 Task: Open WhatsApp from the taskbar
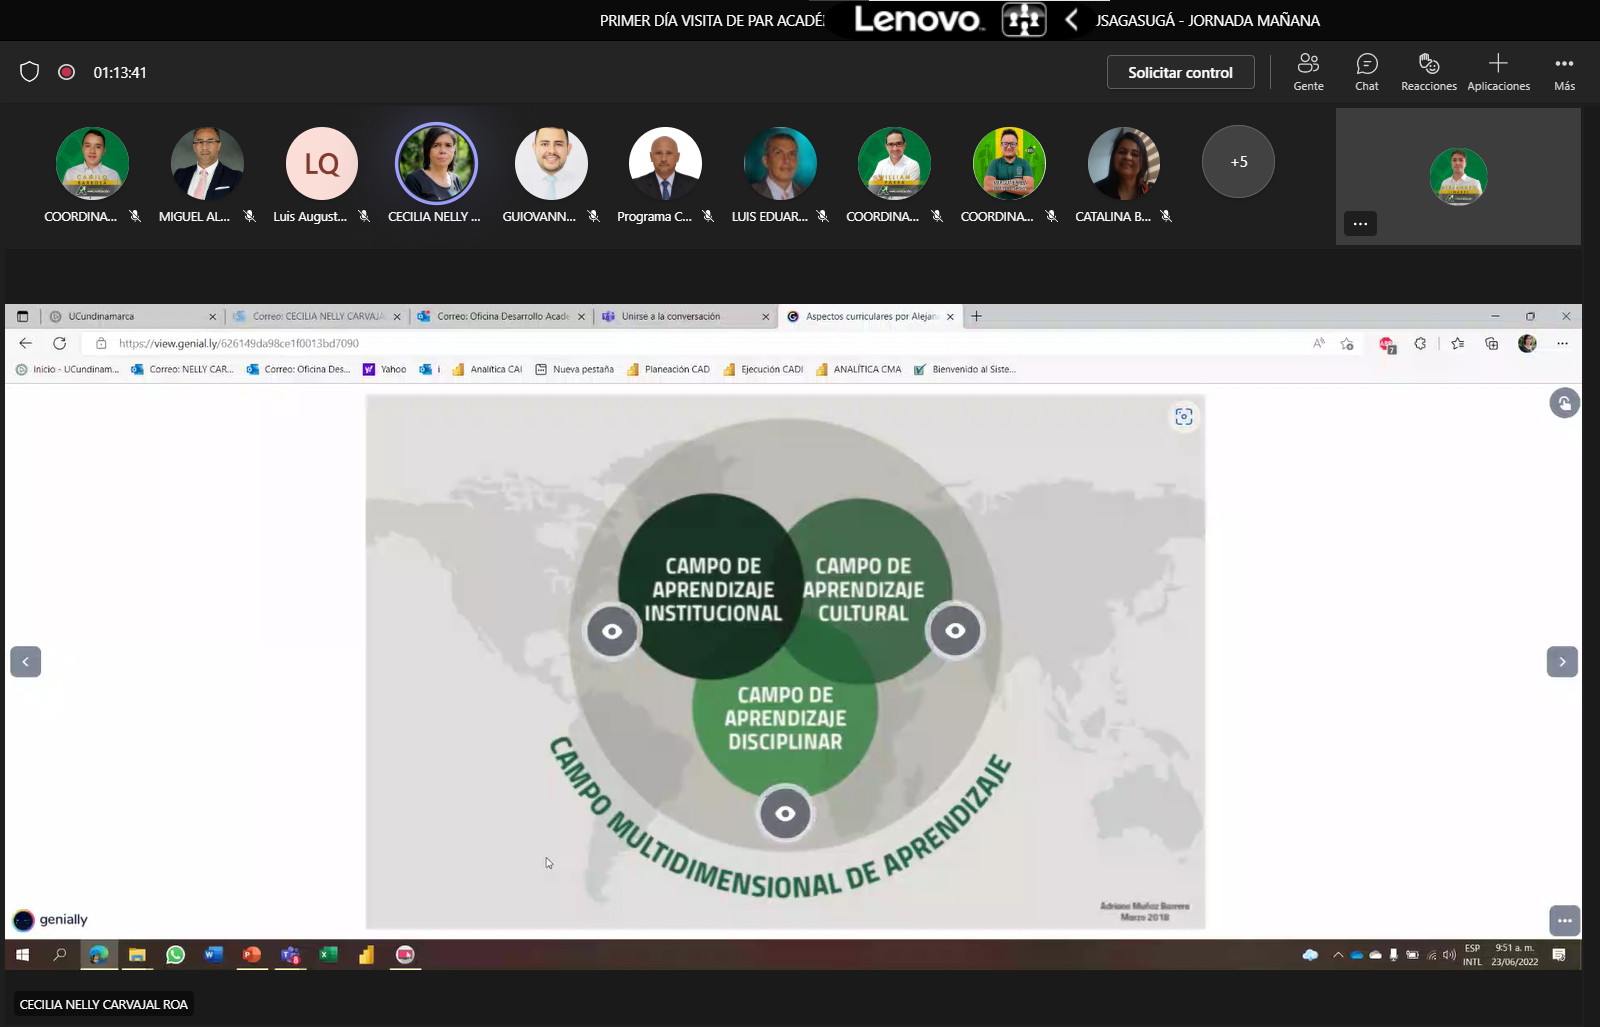[175, 955]
